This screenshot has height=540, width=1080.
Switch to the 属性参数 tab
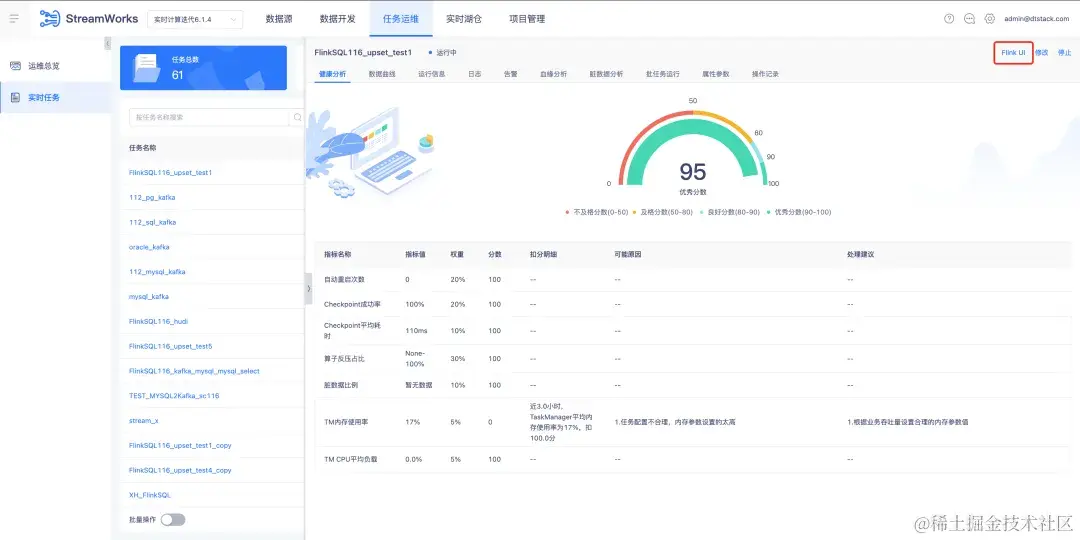(716, 74)
